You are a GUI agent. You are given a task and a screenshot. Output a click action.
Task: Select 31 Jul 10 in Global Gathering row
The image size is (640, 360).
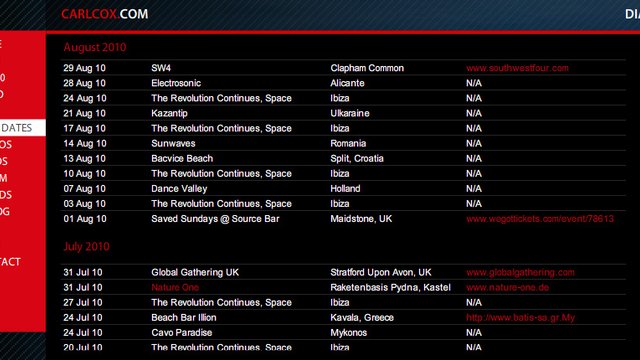[x=82, y=273]
